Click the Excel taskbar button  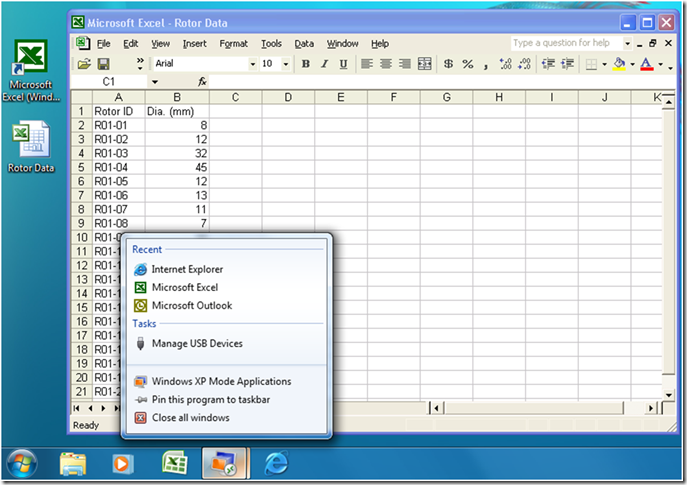(x=174, y=464)
